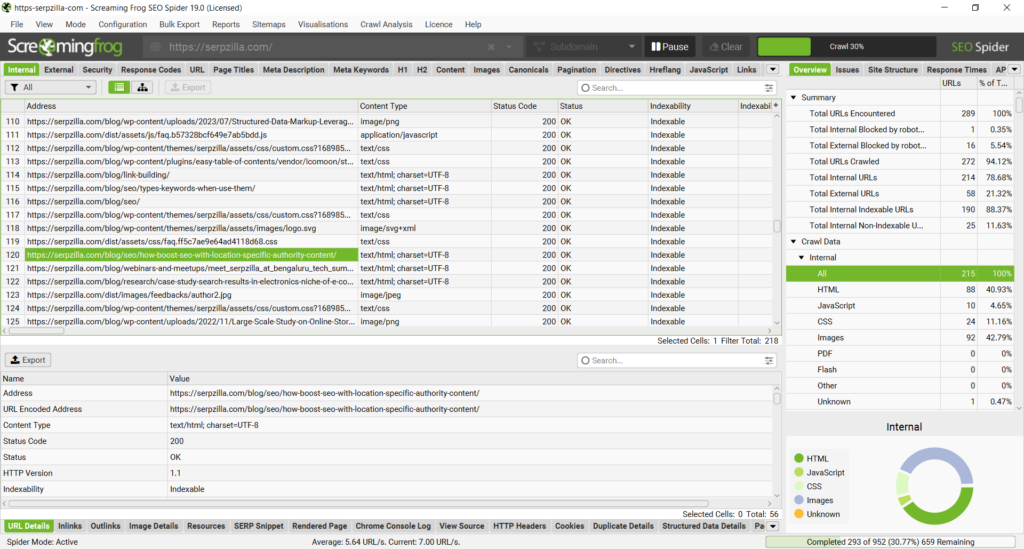Collapse the Internal tree node
The width and height of the screenshot is (1024, 549).
click(801, 258)
